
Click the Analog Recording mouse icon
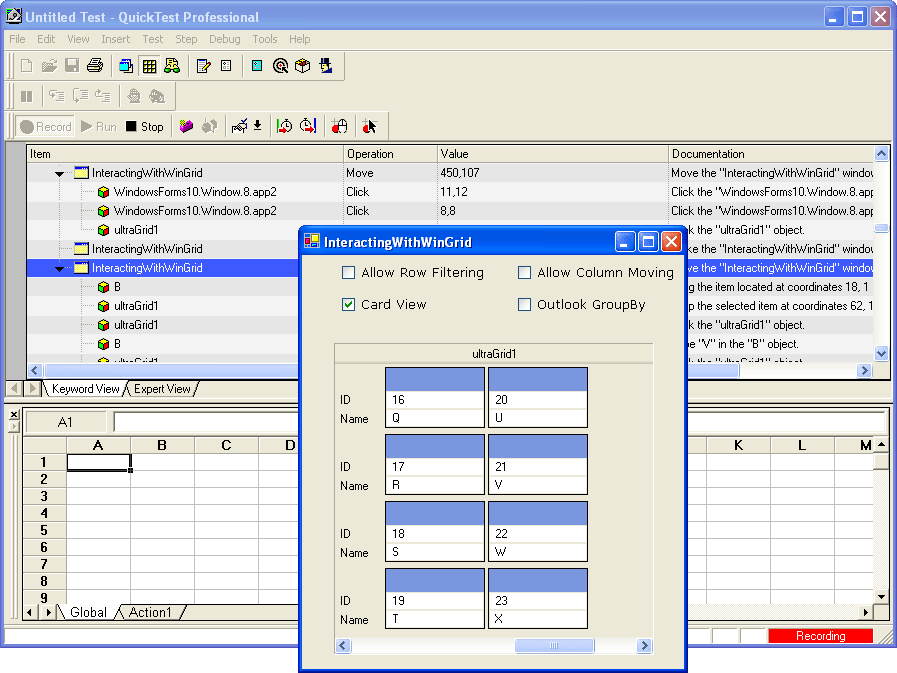[x=339, y=126]
